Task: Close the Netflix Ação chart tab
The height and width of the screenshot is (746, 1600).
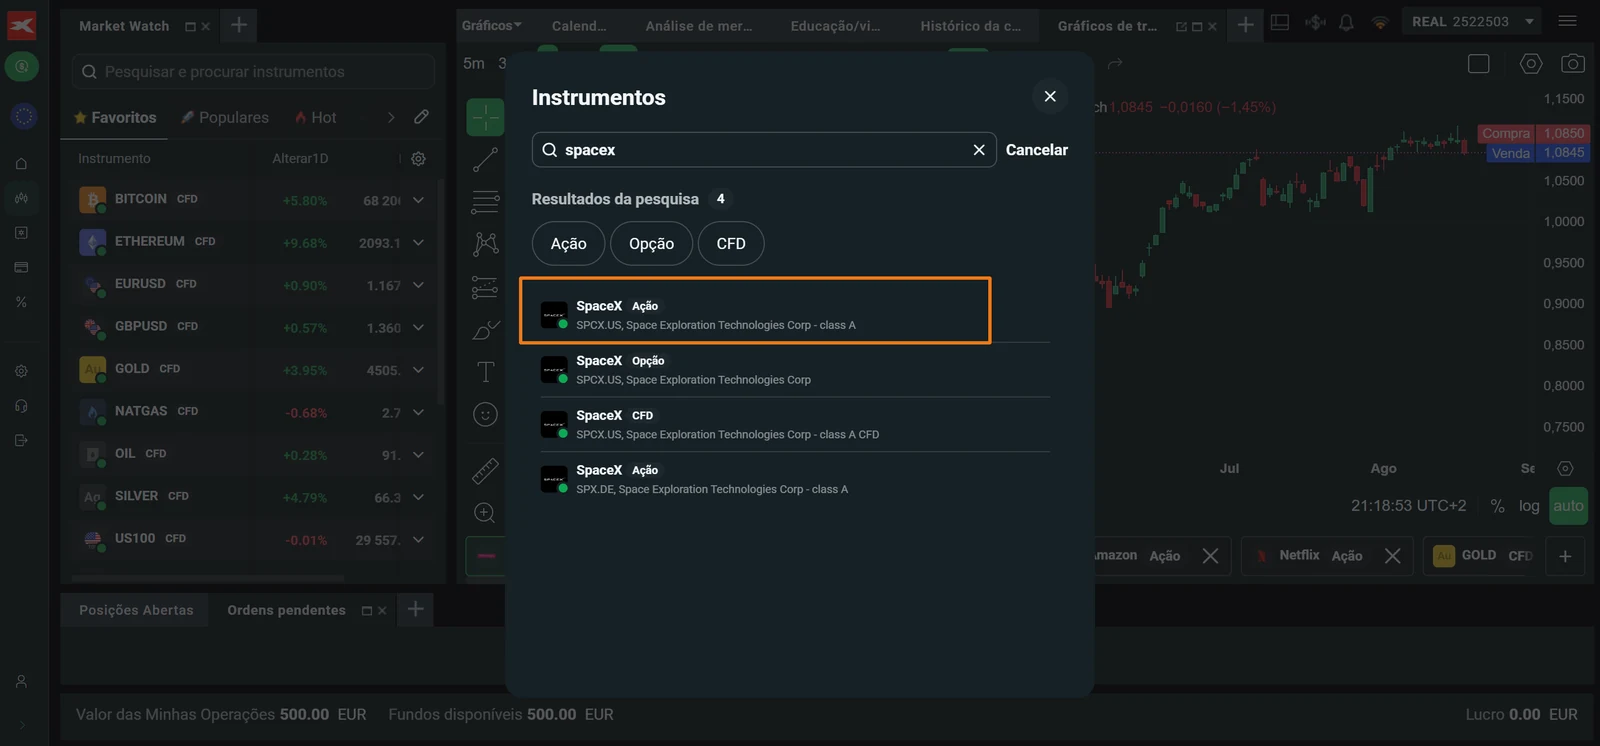Action: coord(1392,556)
